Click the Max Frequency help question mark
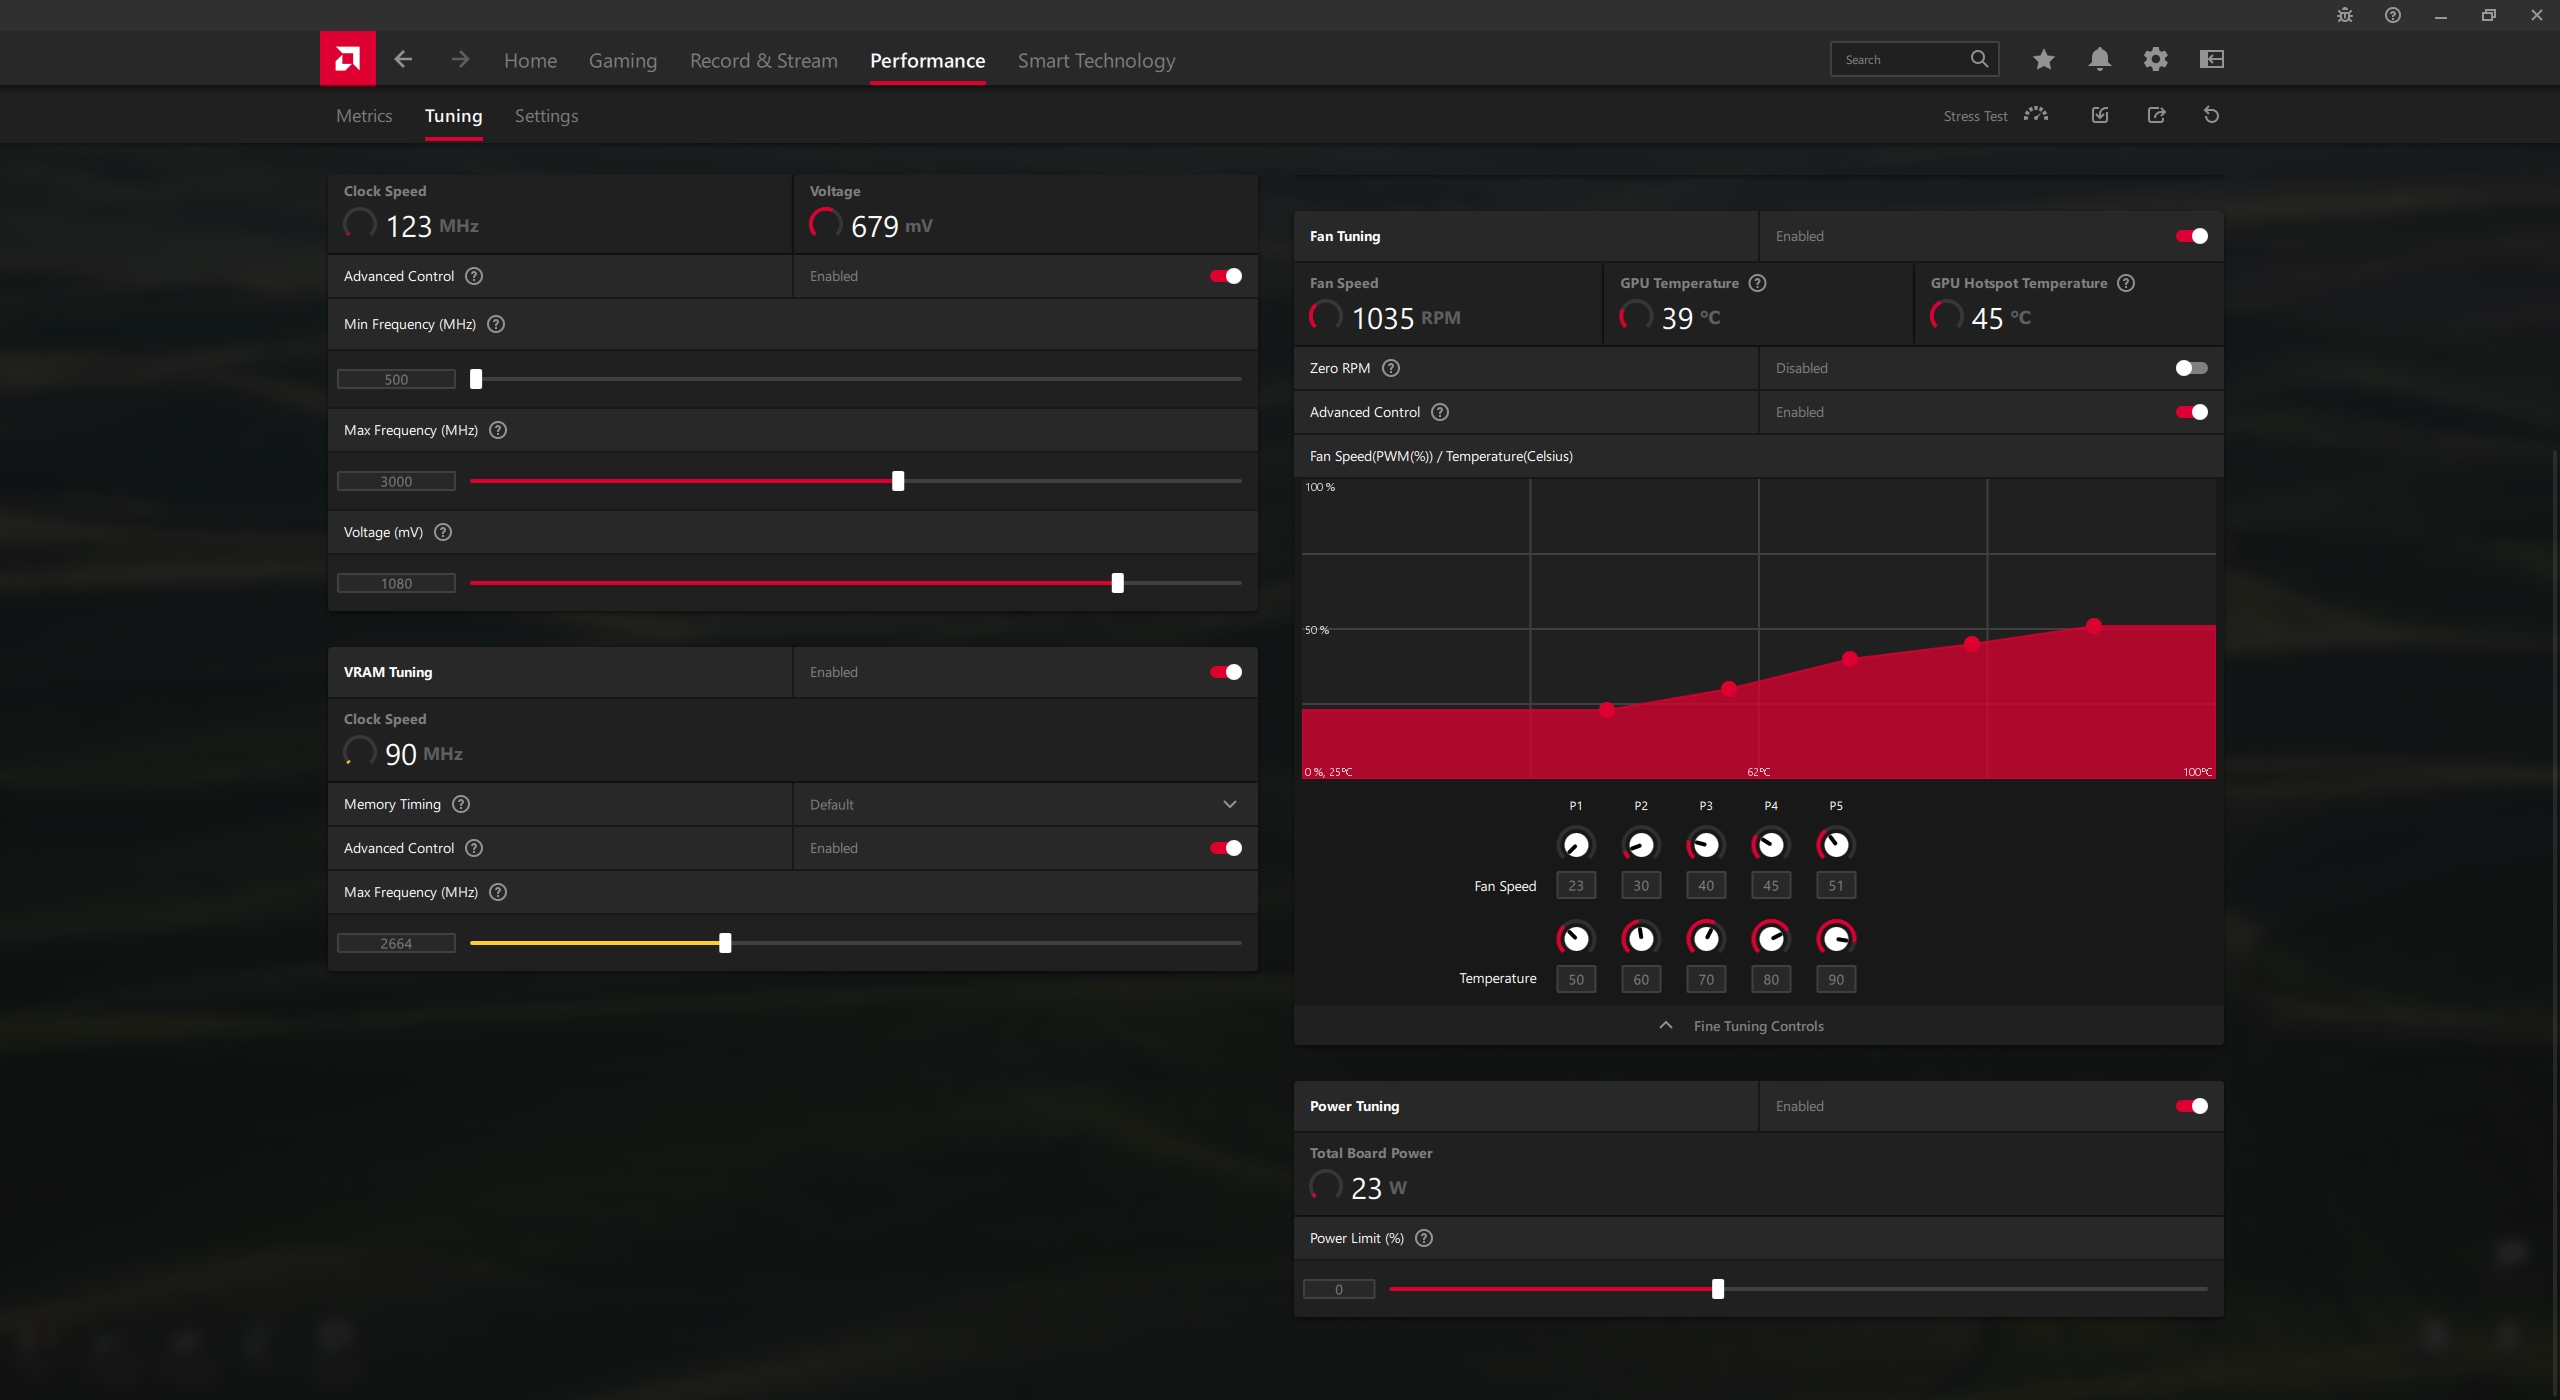2560x1400 pixels. coord(498,430)
